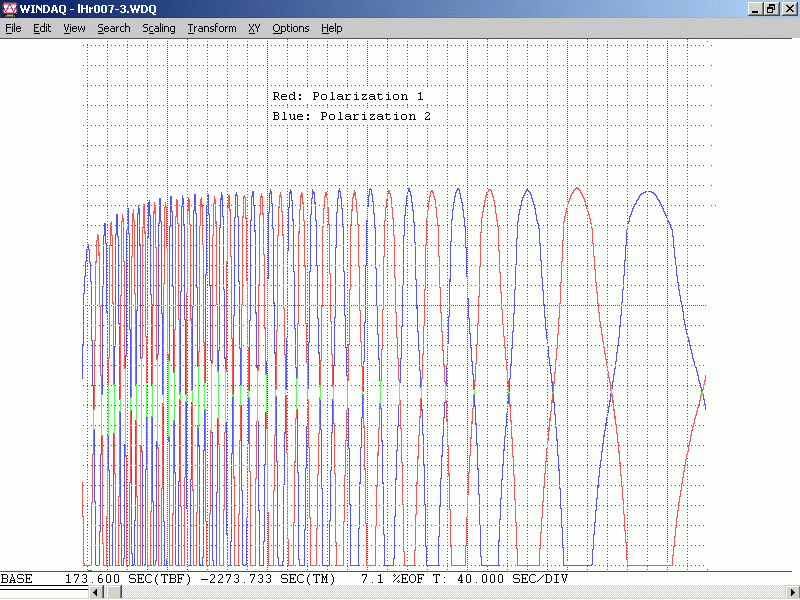
Task: Close the WINDAQ window
Action: coord(788,9)
